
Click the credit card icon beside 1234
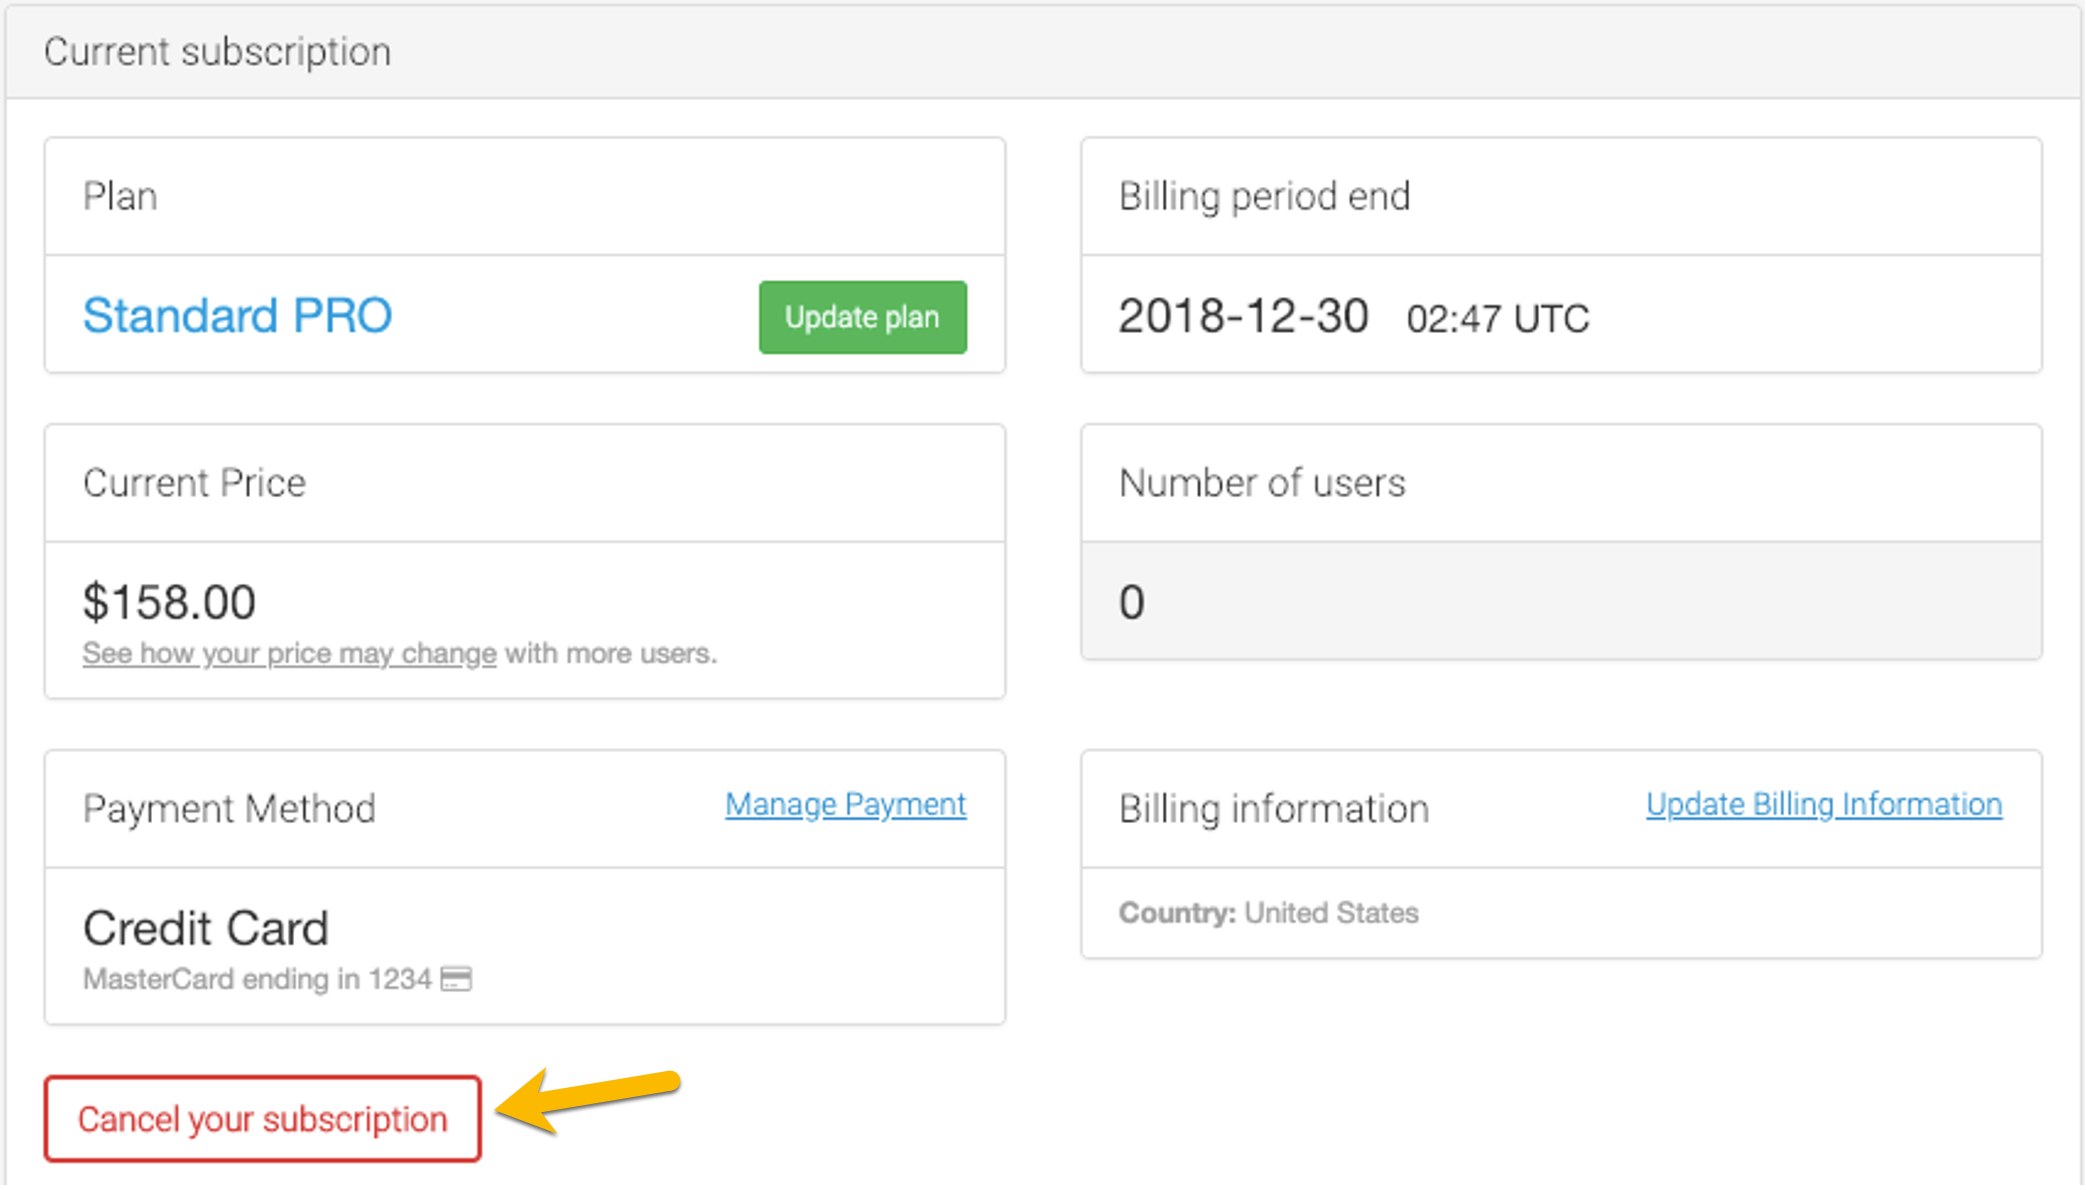pyautogui.click(x=456, y=978)
